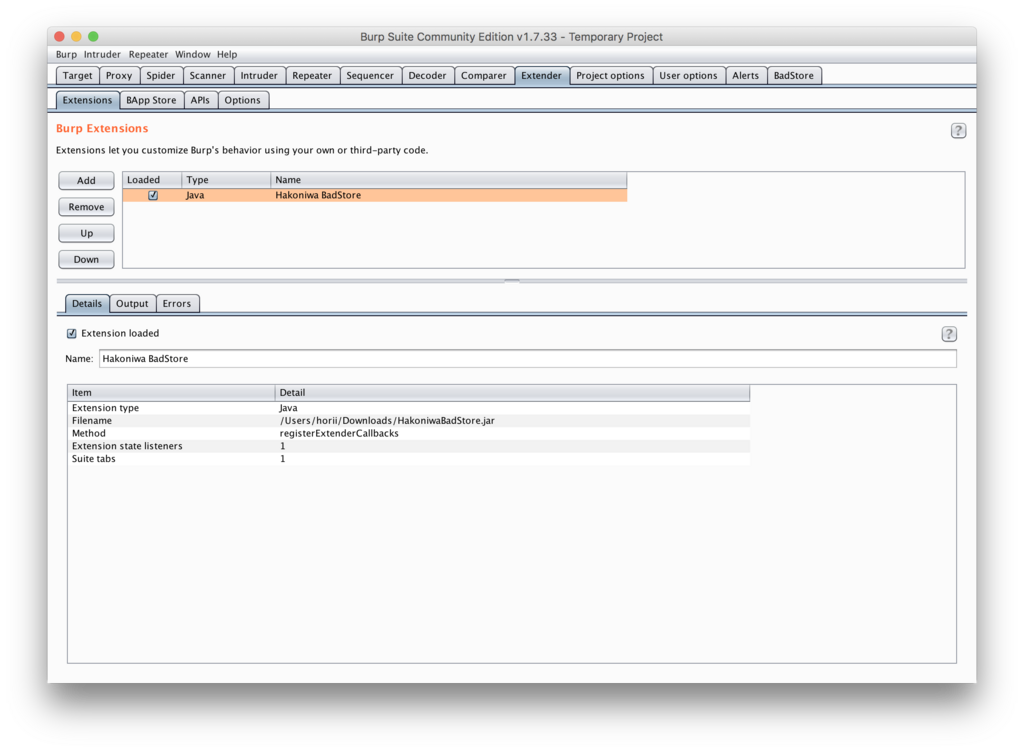Open the Repeater menu in menu bar
Screen dimensions: 1024x751
[148, 55]
